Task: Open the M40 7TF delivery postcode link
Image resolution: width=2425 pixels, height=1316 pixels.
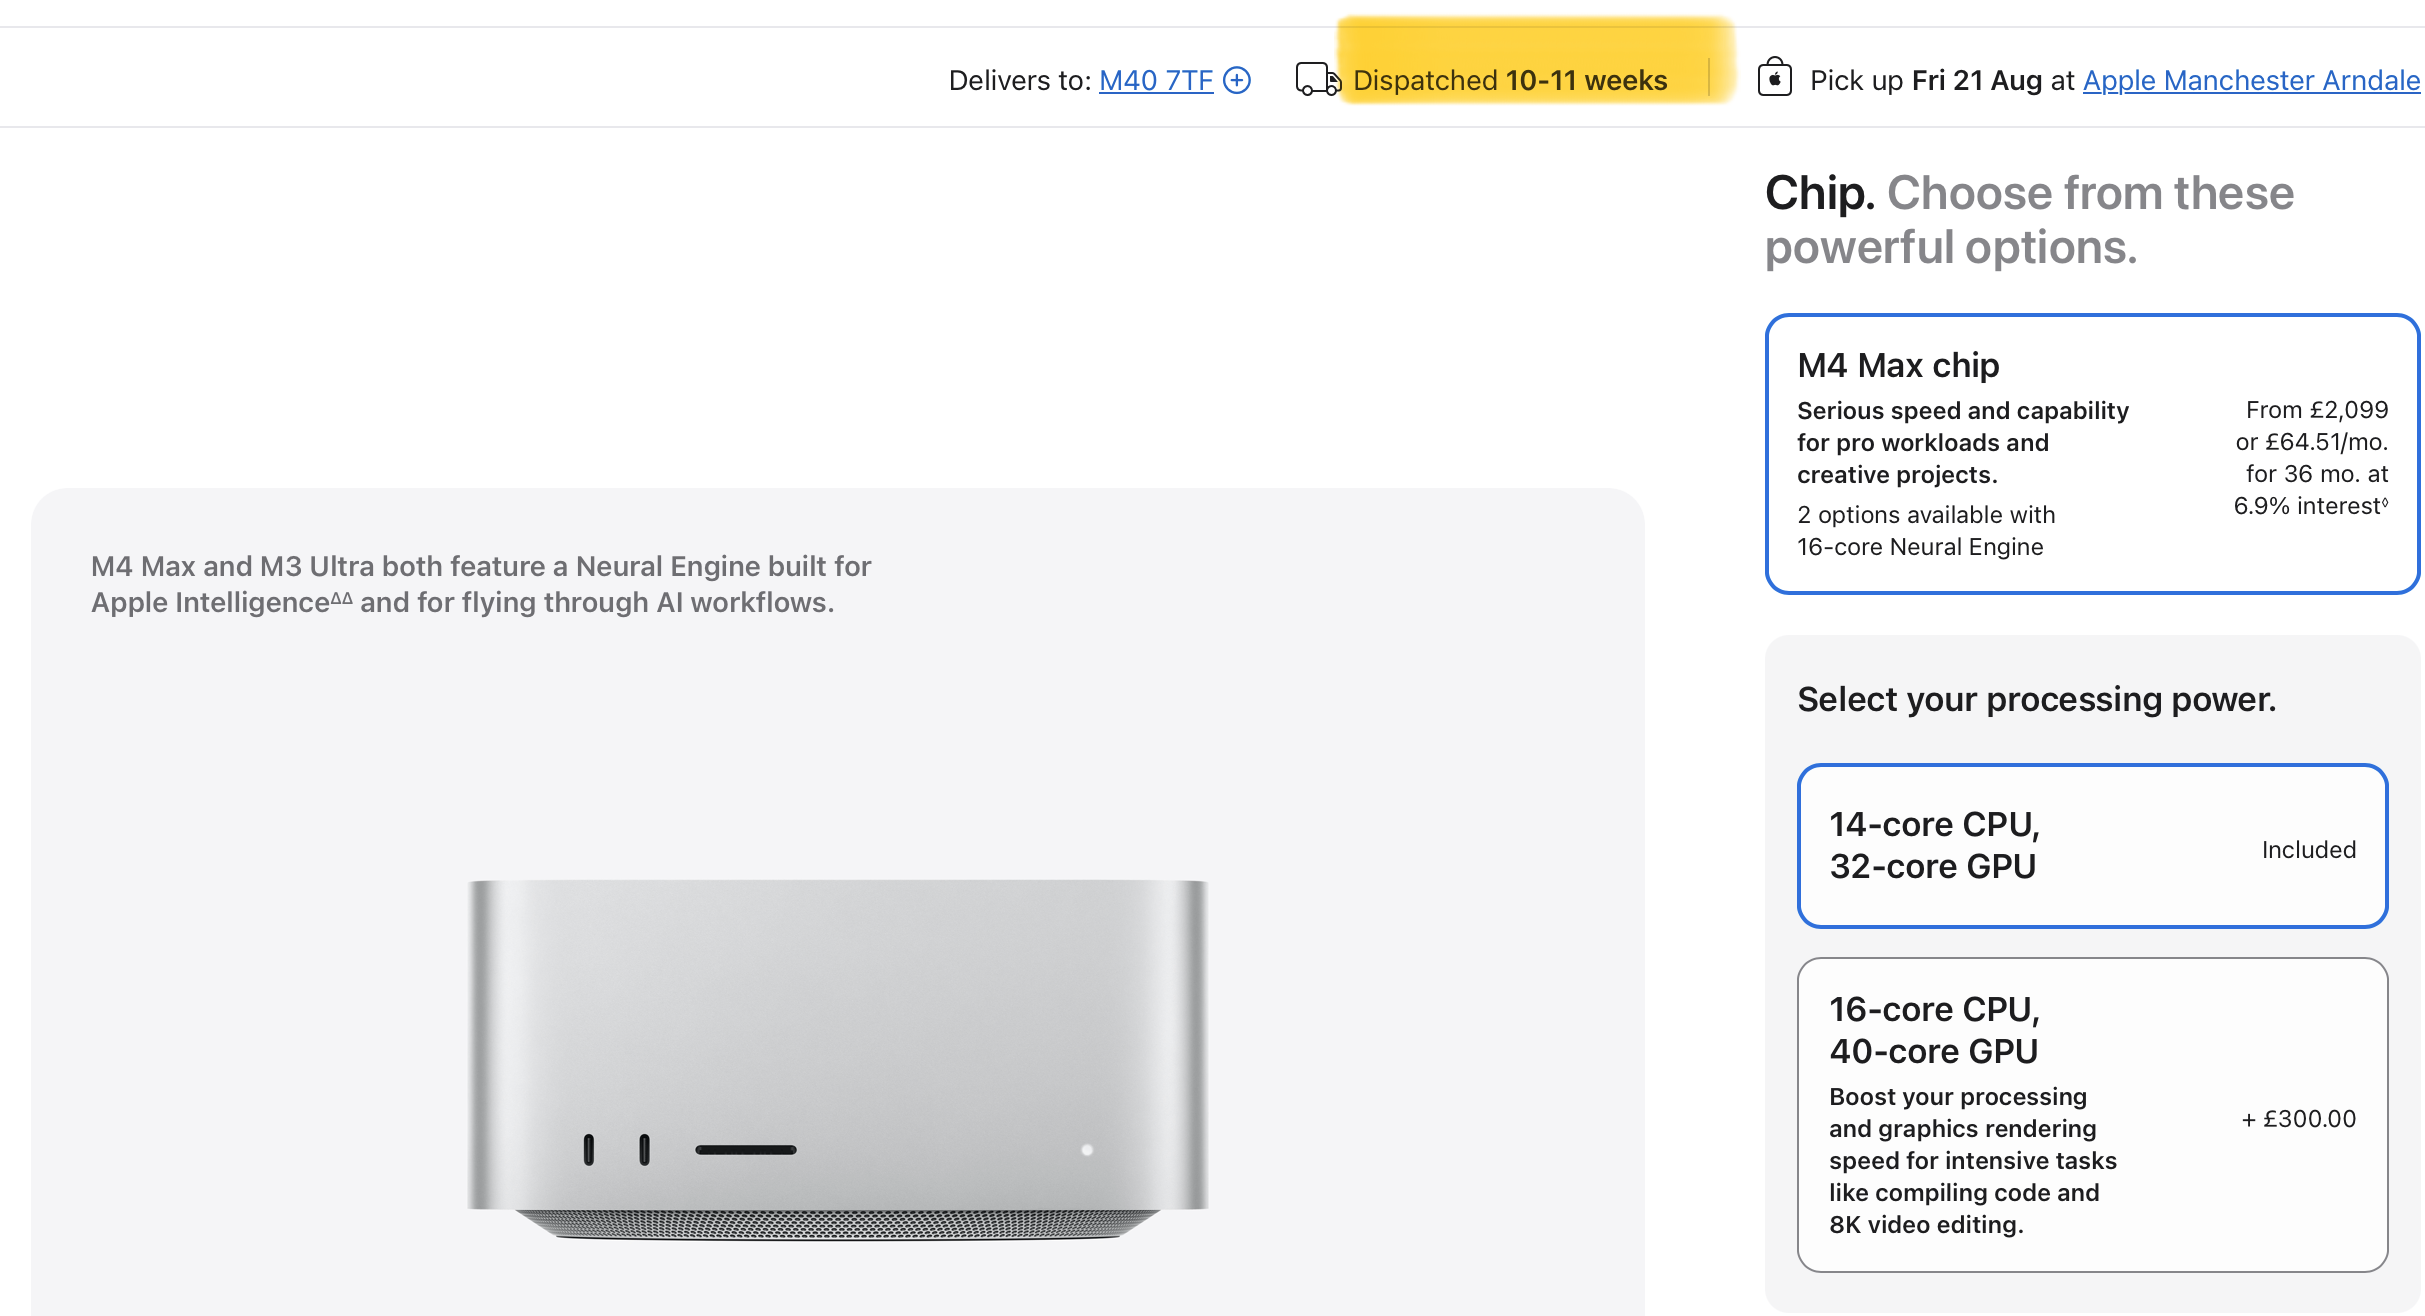Action: pyautogui.click(x=1156, y=80)
